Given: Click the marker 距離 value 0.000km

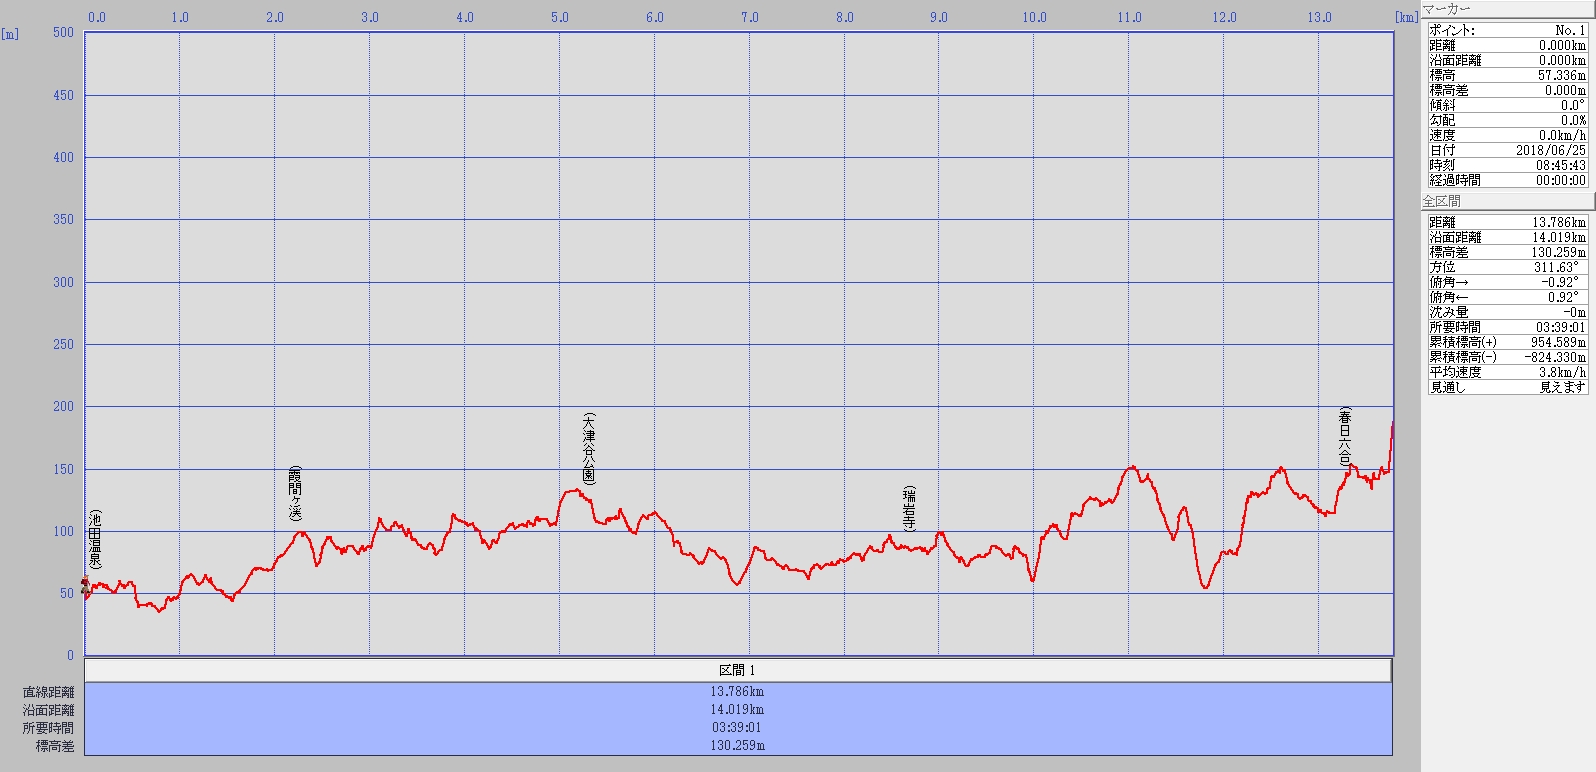Looking at the screenshot, I should click(x=1562, y=45).
